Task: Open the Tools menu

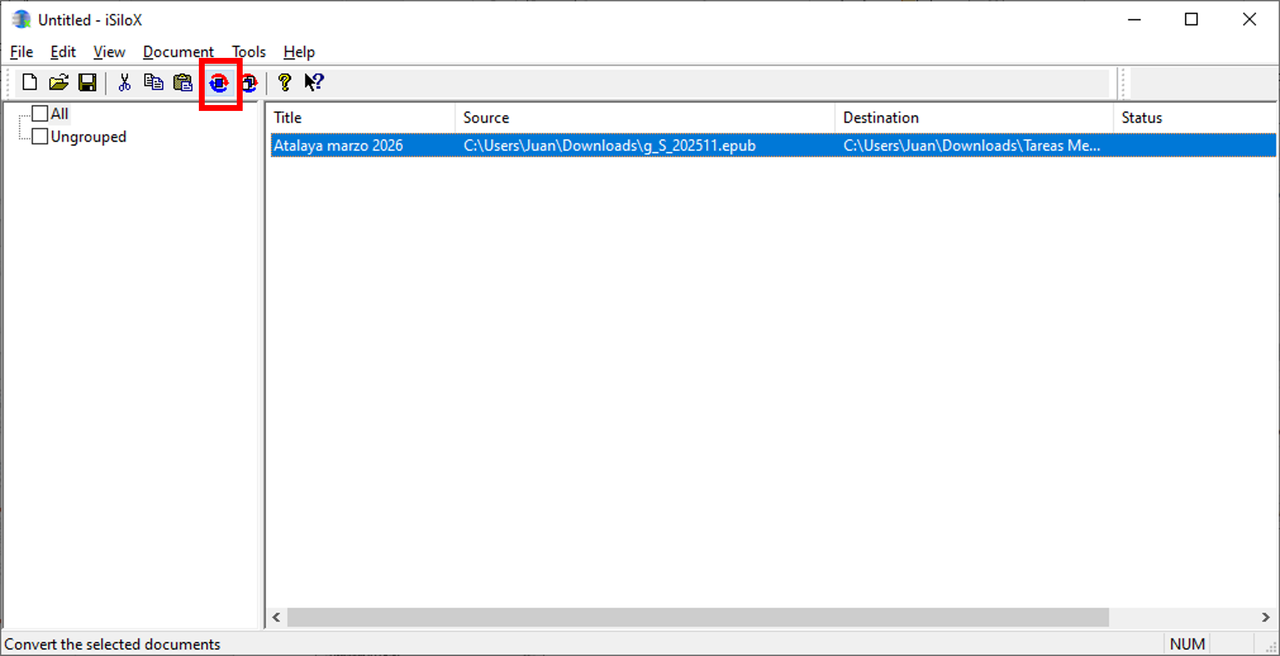Action: tap(249, 52)
